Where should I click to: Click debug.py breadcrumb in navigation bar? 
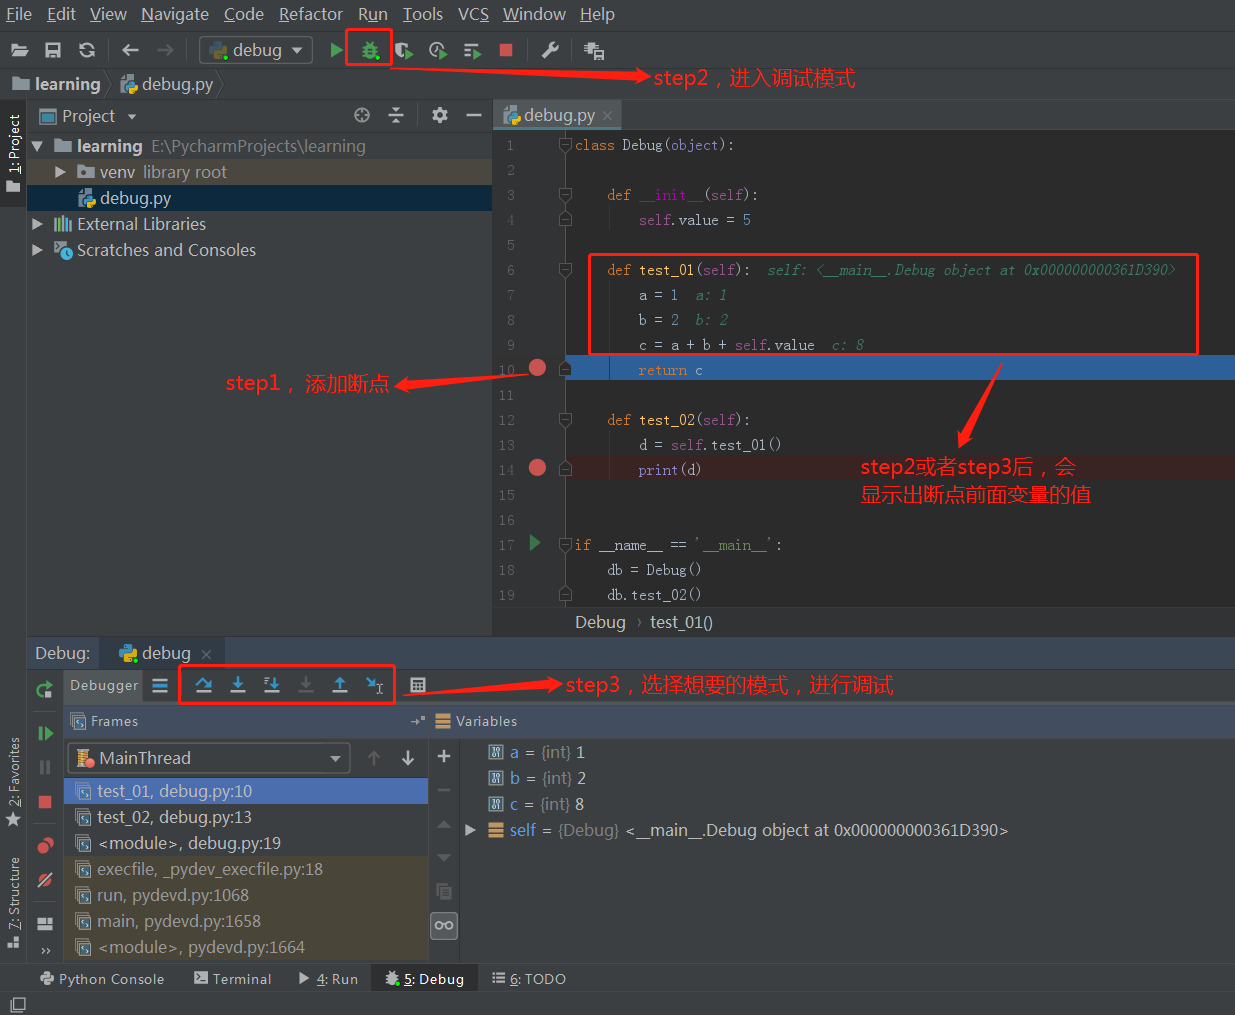point(167,84)
